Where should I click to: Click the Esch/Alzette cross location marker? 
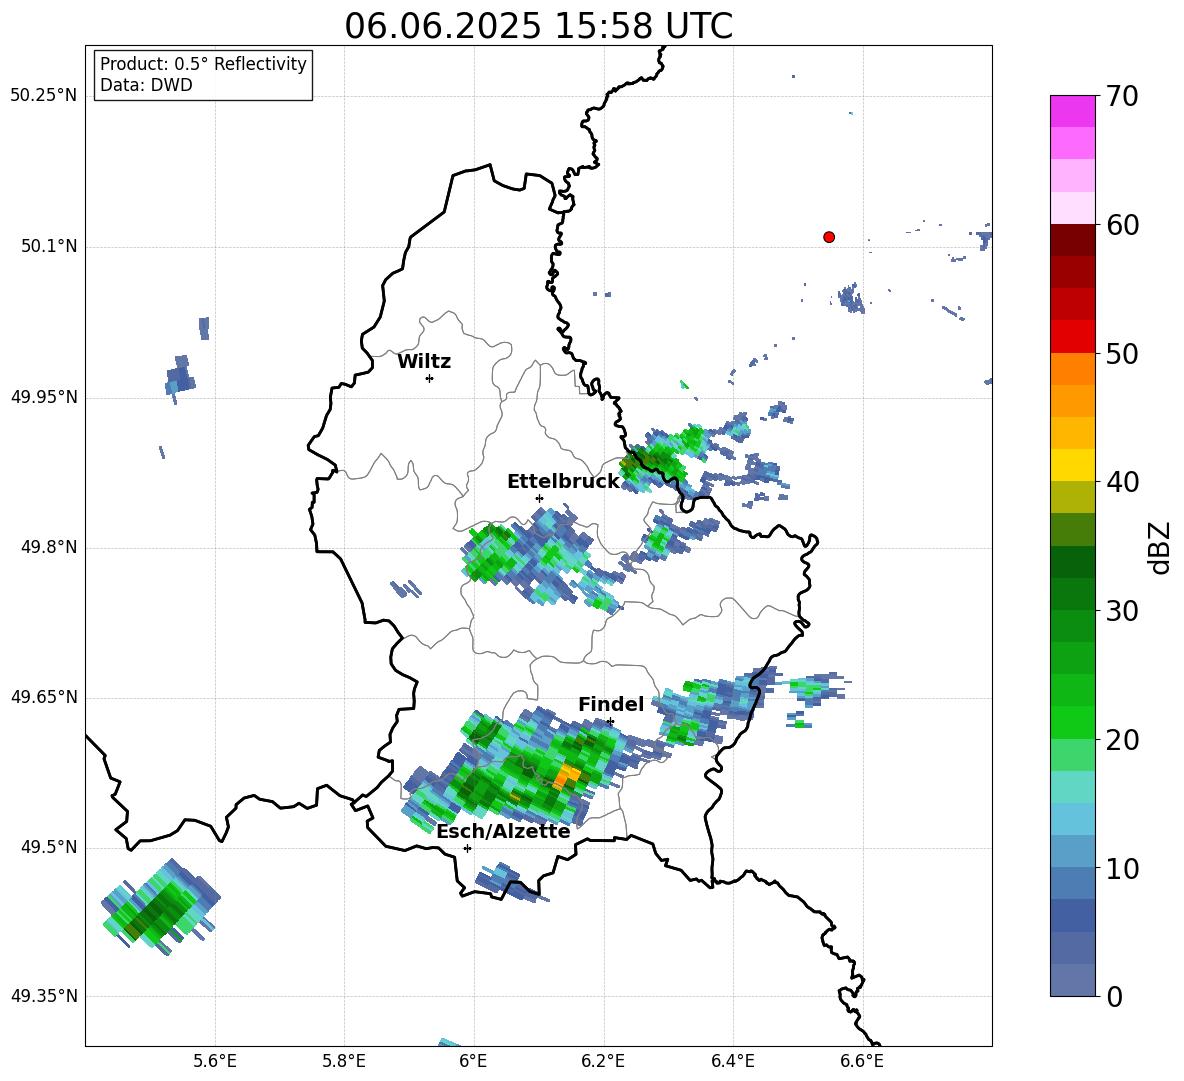[467, 848]
